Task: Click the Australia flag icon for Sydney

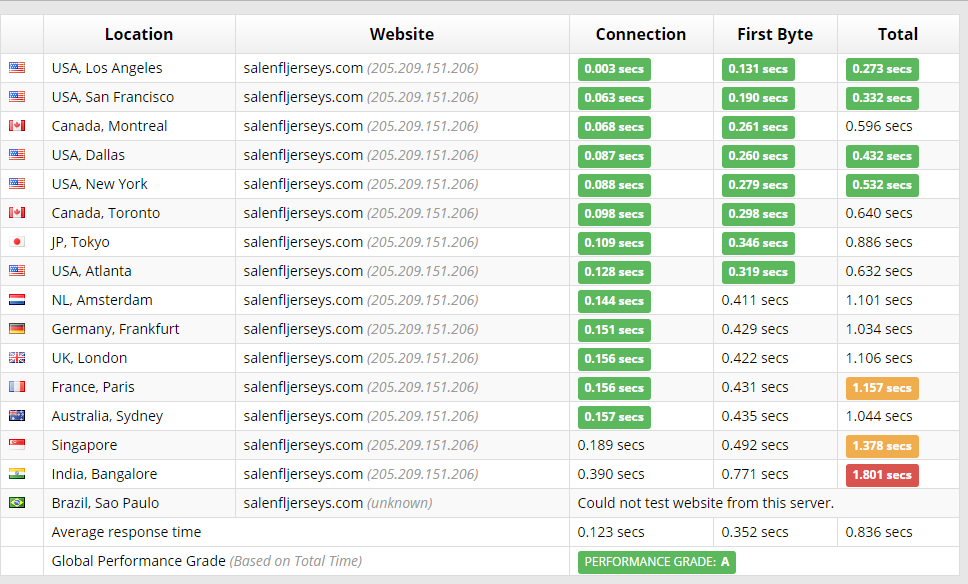Action: (x=17, y=415)
